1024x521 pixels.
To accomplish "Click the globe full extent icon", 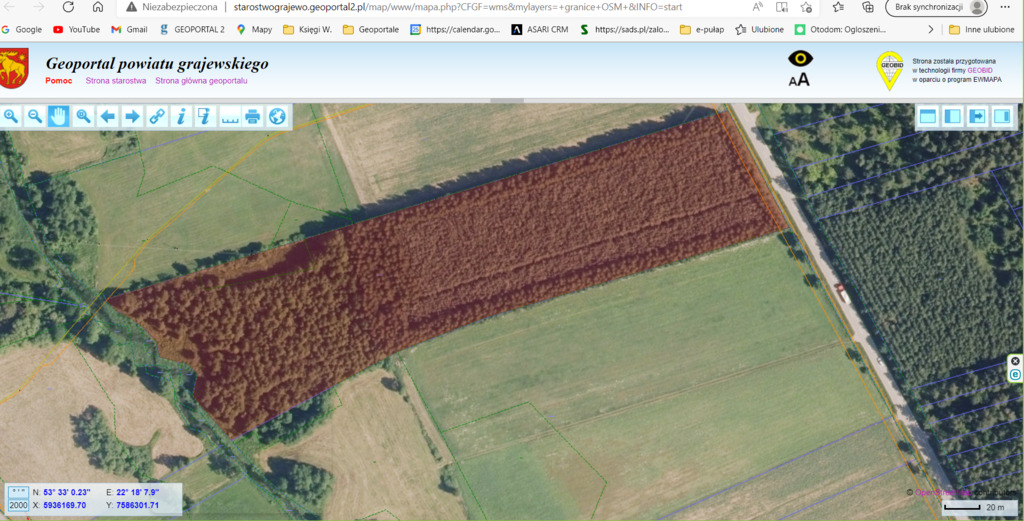I will point(277,116).
